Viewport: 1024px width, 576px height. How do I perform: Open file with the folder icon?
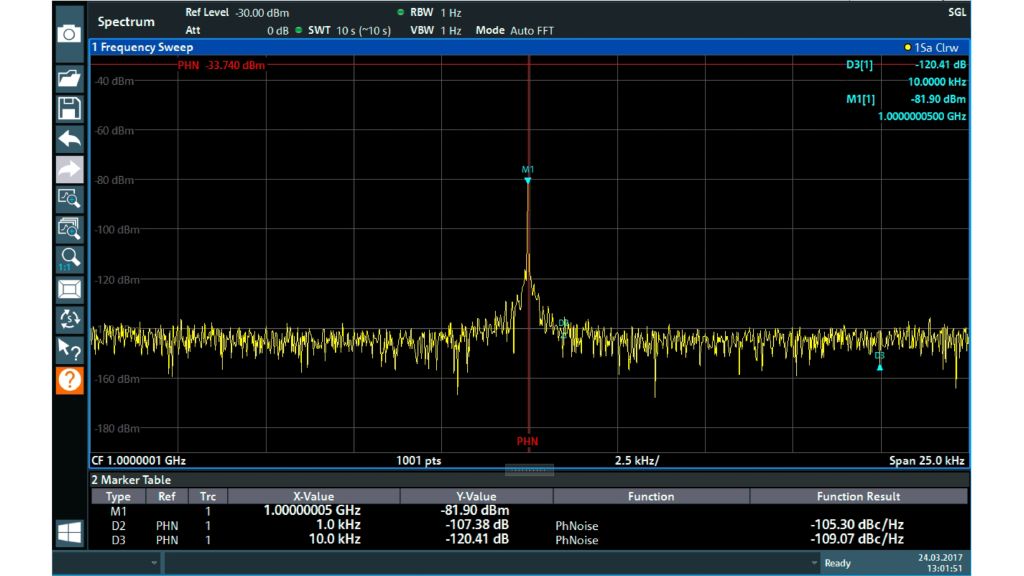click(x=69, y=78)
